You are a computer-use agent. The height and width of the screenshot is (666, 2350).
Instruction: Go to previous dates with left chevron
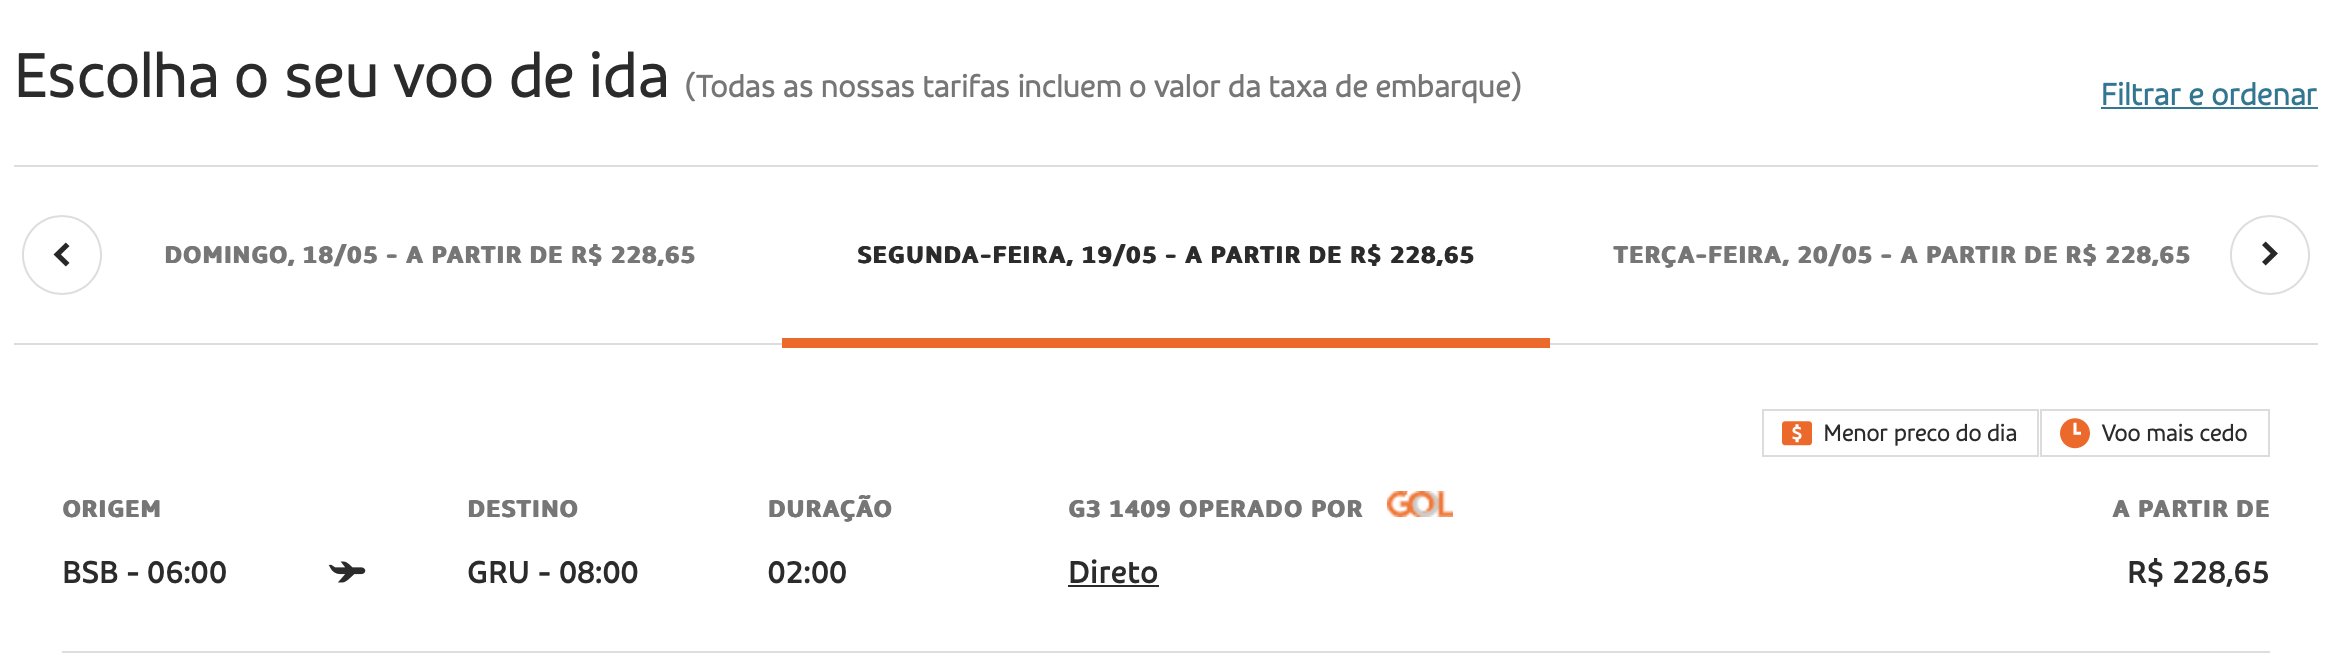click(62, 255)
